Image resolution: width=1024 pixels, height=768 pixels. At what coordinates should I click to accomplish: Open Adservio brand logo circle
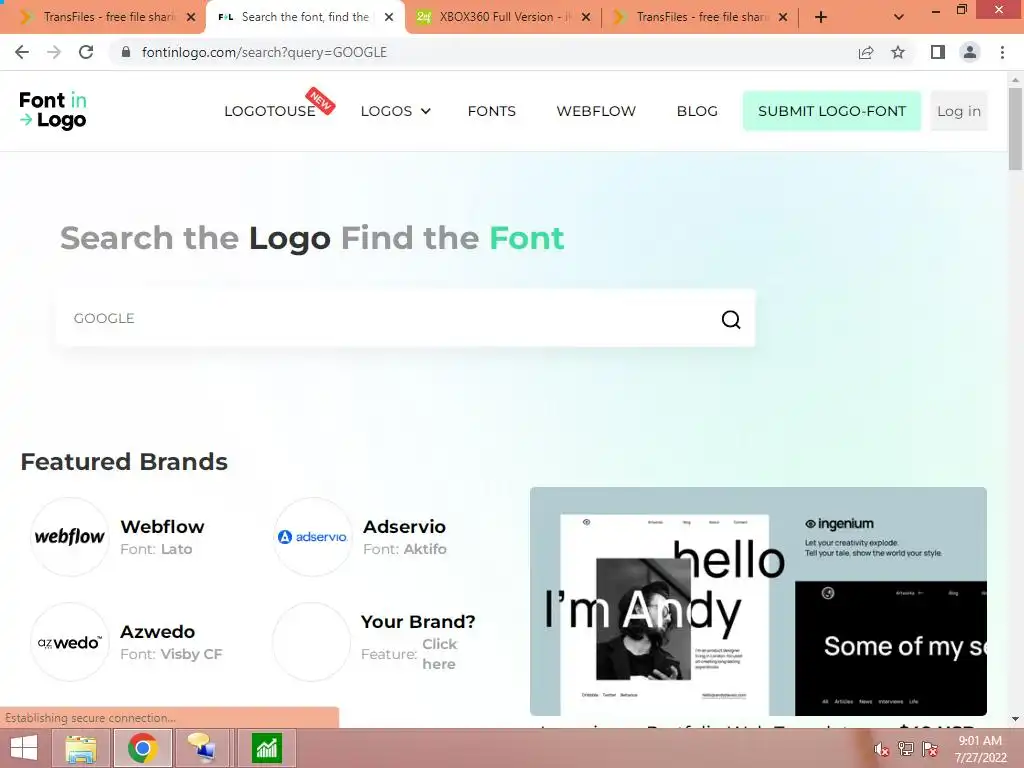tap(312, 537)
